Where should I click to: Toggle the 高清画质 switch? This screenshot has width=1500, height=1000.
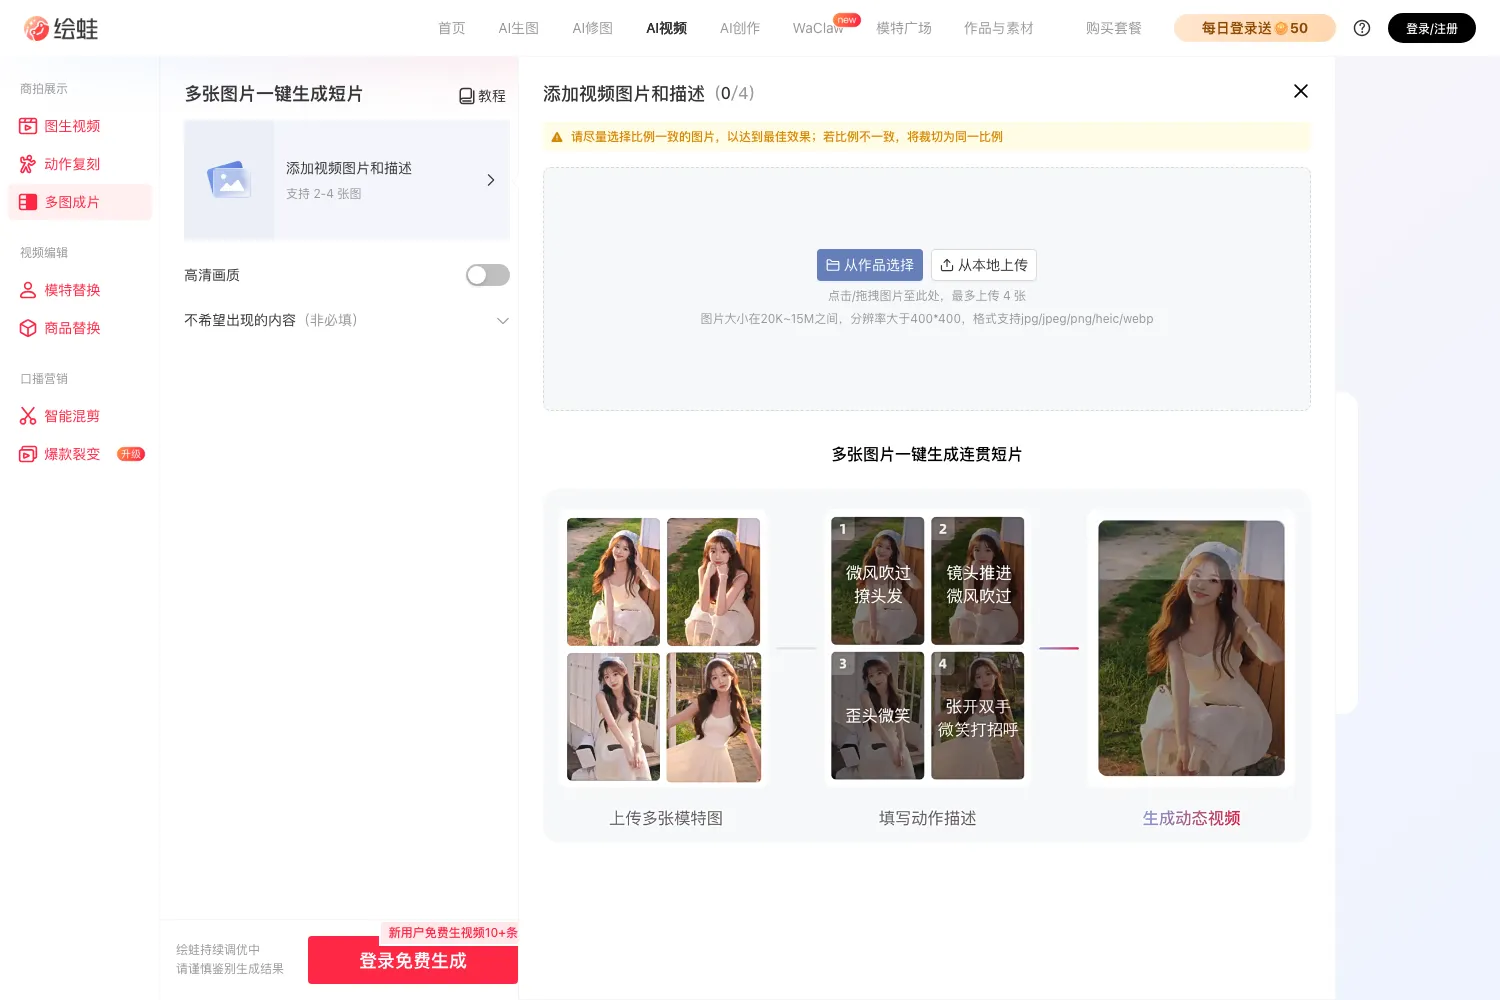[488, 275]
